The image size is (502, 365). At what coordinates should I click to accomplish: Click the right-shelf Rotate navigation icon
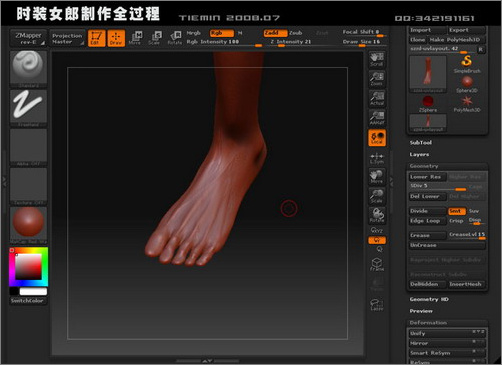point(377,216)
